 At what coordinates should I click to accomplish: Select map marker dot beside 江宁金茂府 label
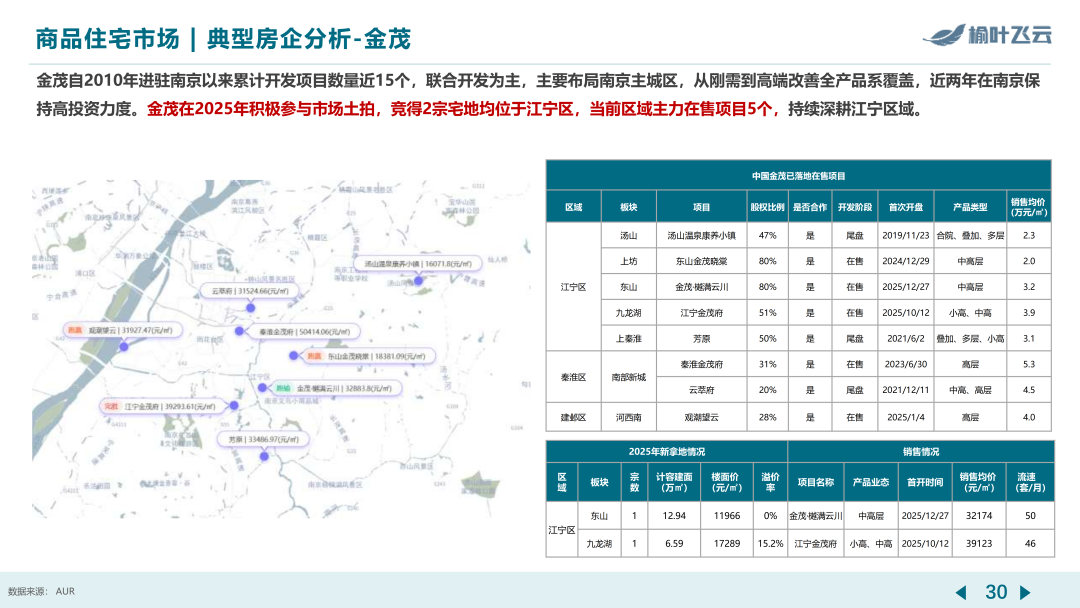234,406
